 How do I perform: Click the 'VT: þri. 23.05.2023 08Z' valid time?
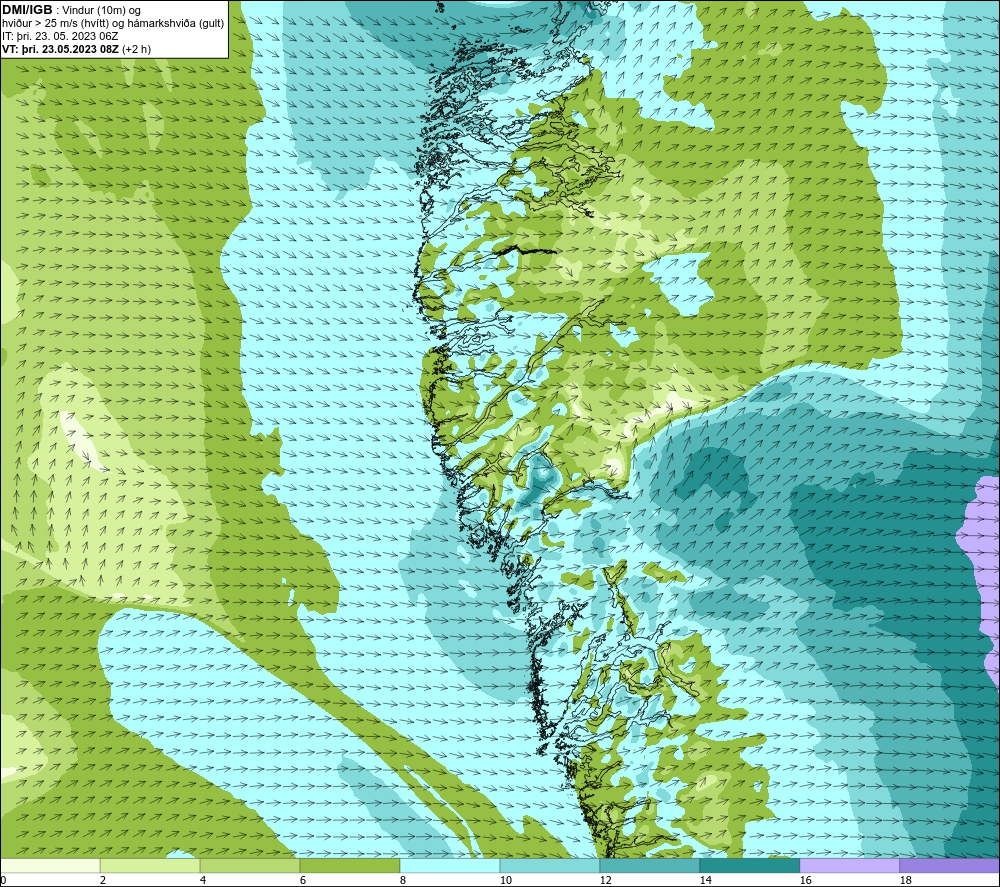coord(60,49)
